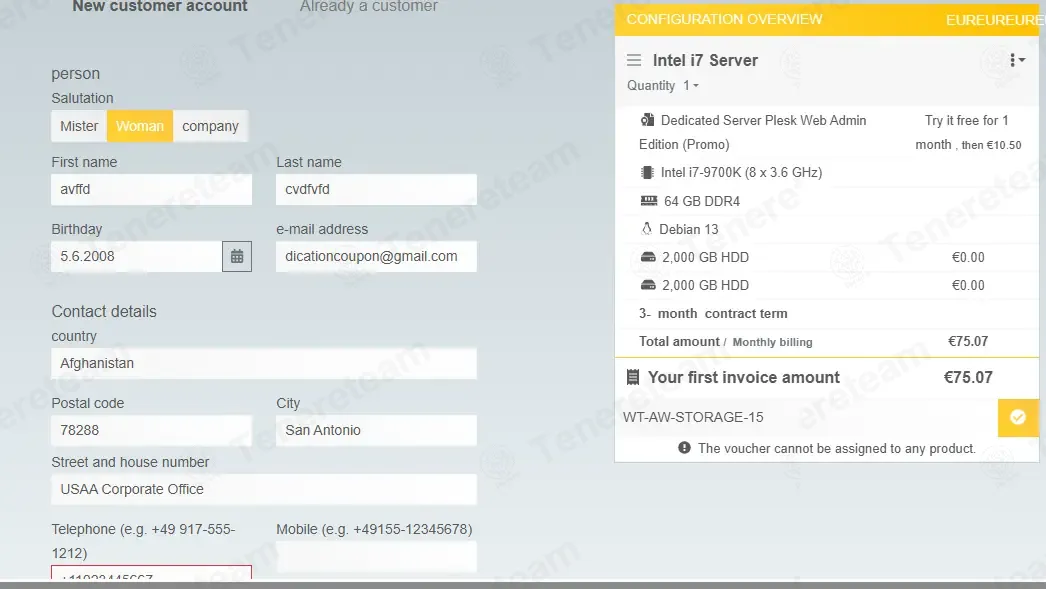Click the First name field with avffd

click(151, 189)
